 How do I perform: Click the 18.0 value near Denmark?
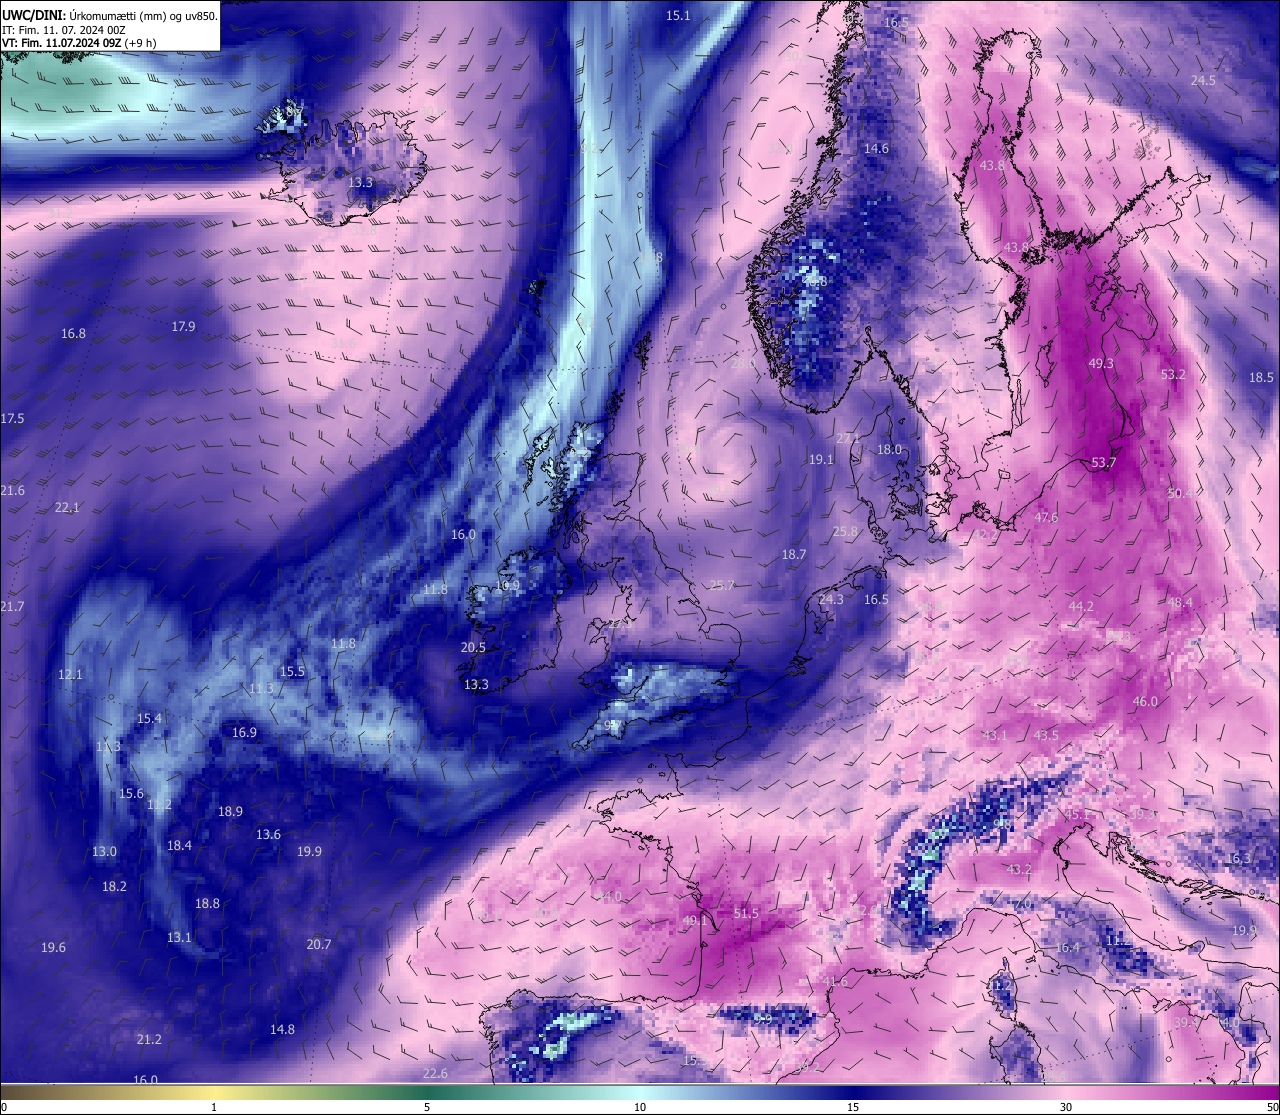(x=889, y=449)
